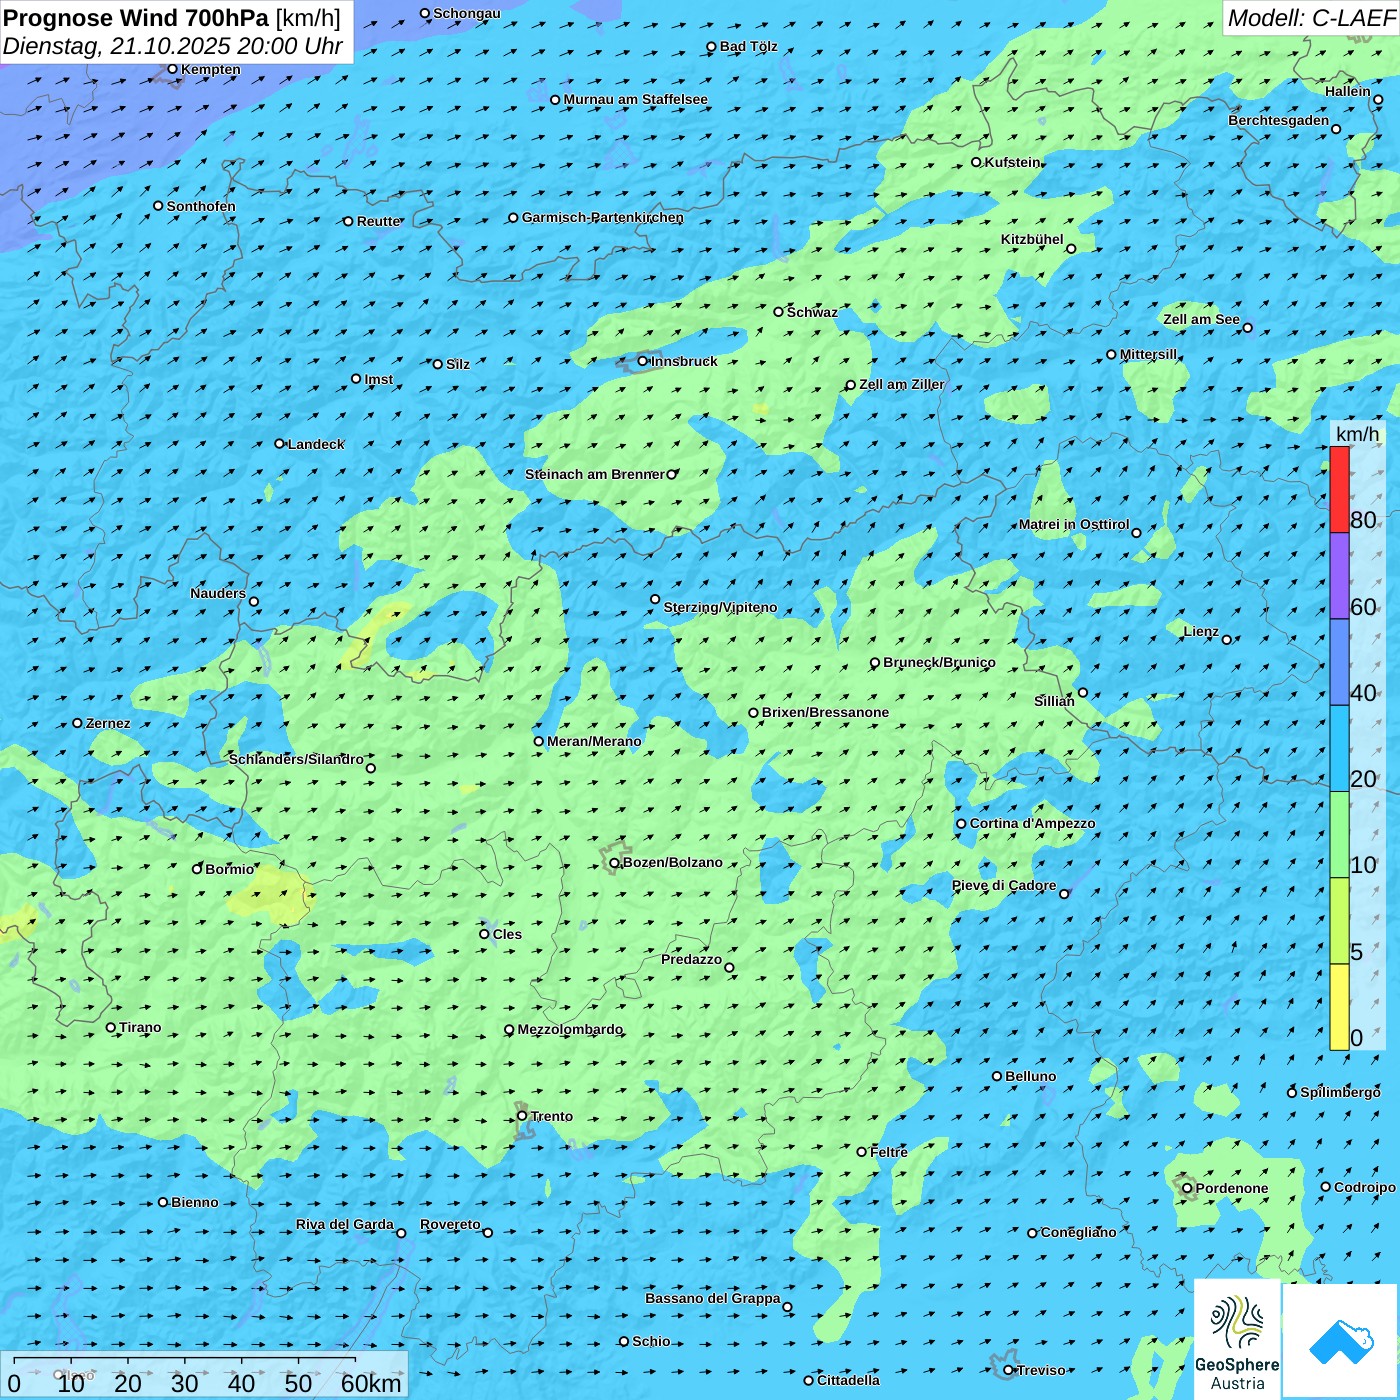This screenshot has height=1400, width=1400.
Task: Click the Meran/Merano label
Action: [595, 741]
